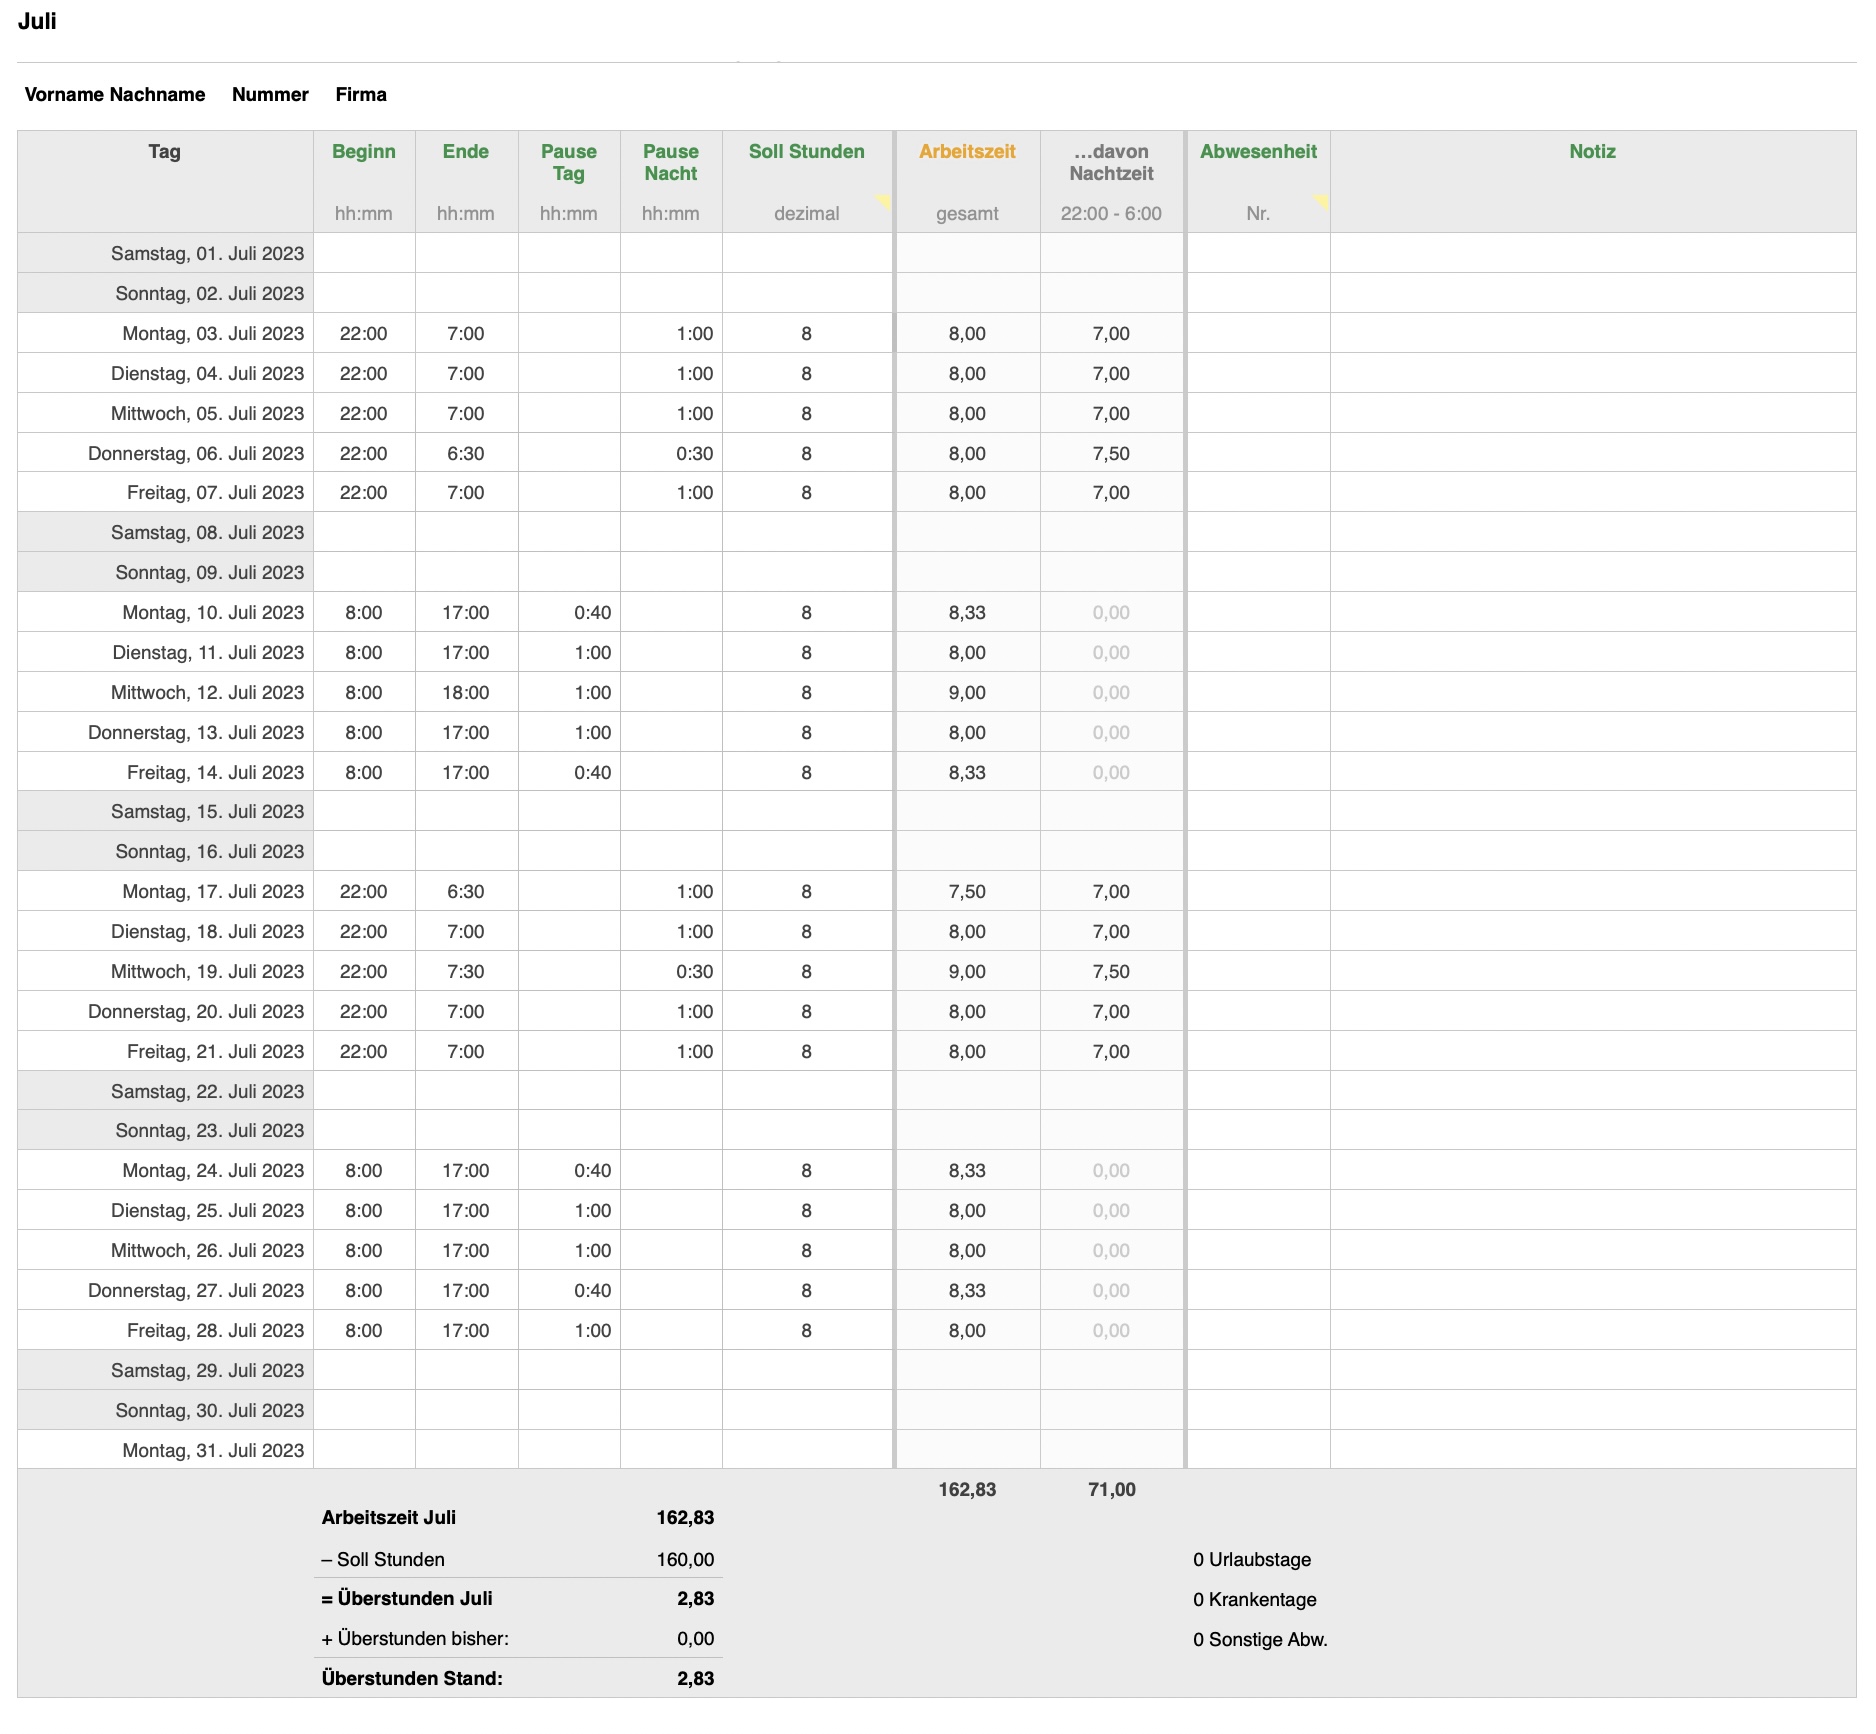
Task: Select Soll Stunden cell for Freitag, 14. Juli
Action: (806, 773)
